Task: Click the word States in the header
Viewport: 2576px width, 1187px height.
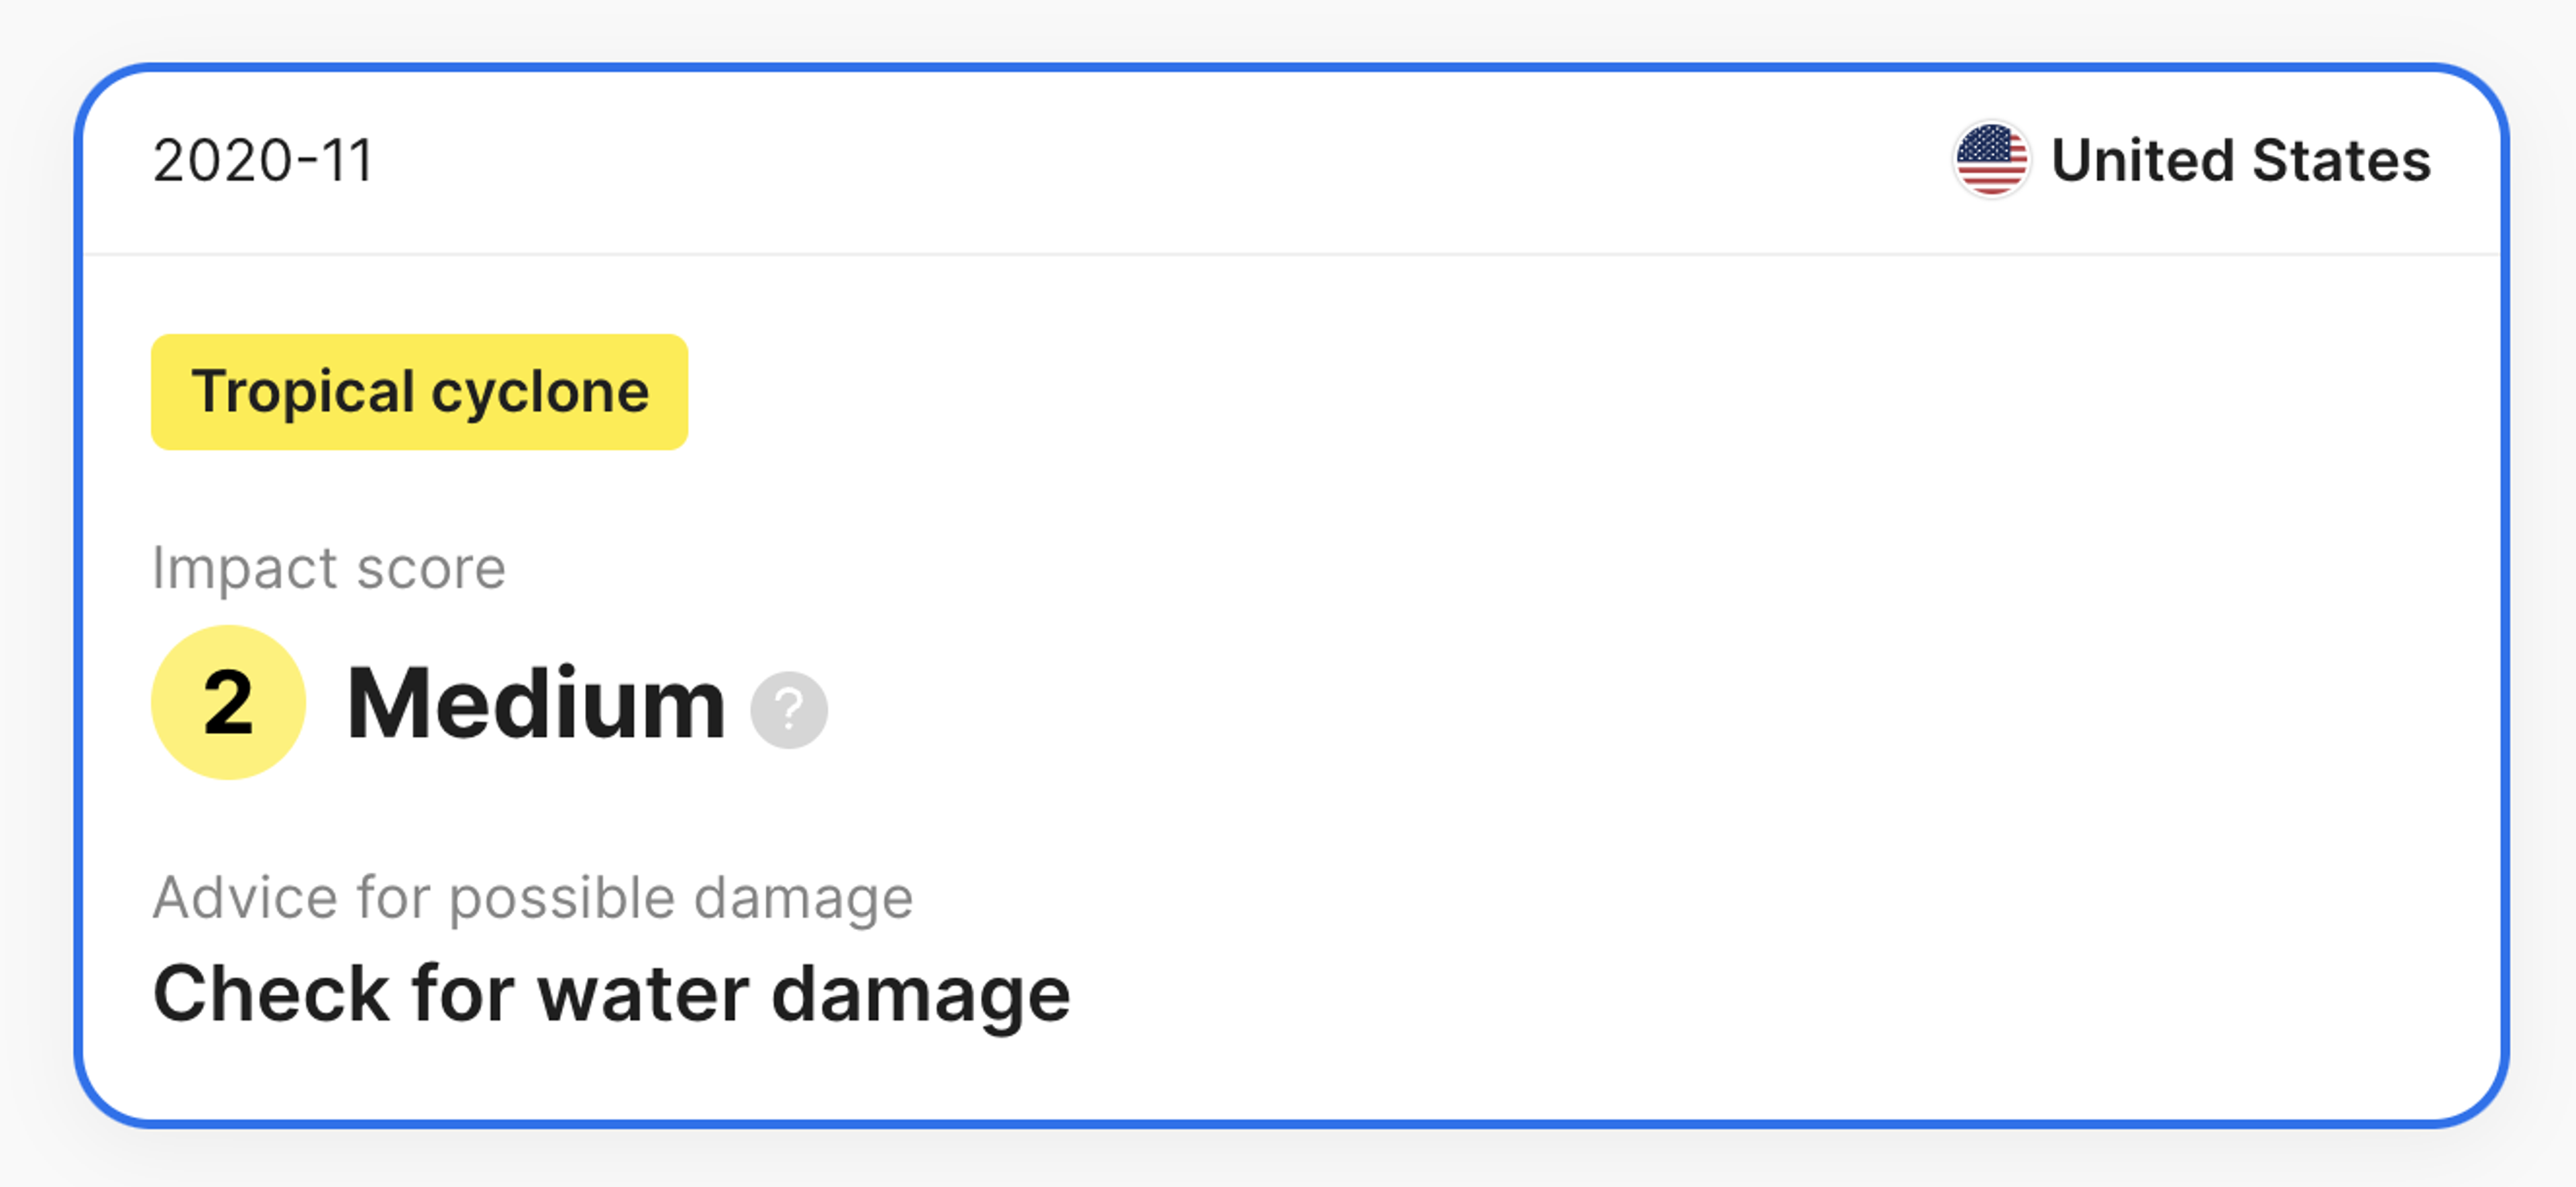Action: click(x=2342, y=160)
